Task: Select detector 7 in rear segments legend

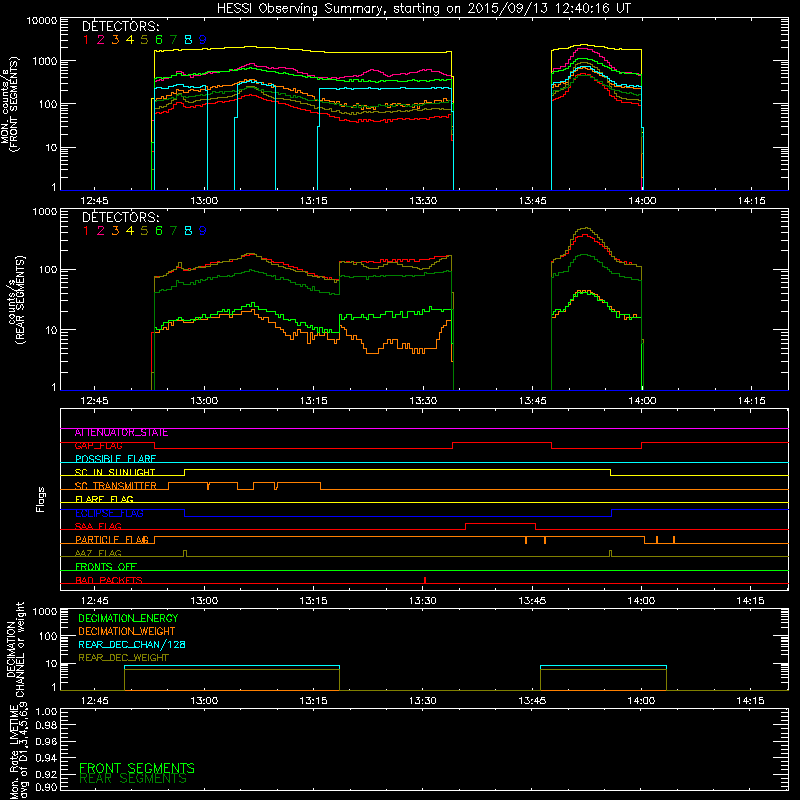Action: pyautogui.click(x=173, y=231)
